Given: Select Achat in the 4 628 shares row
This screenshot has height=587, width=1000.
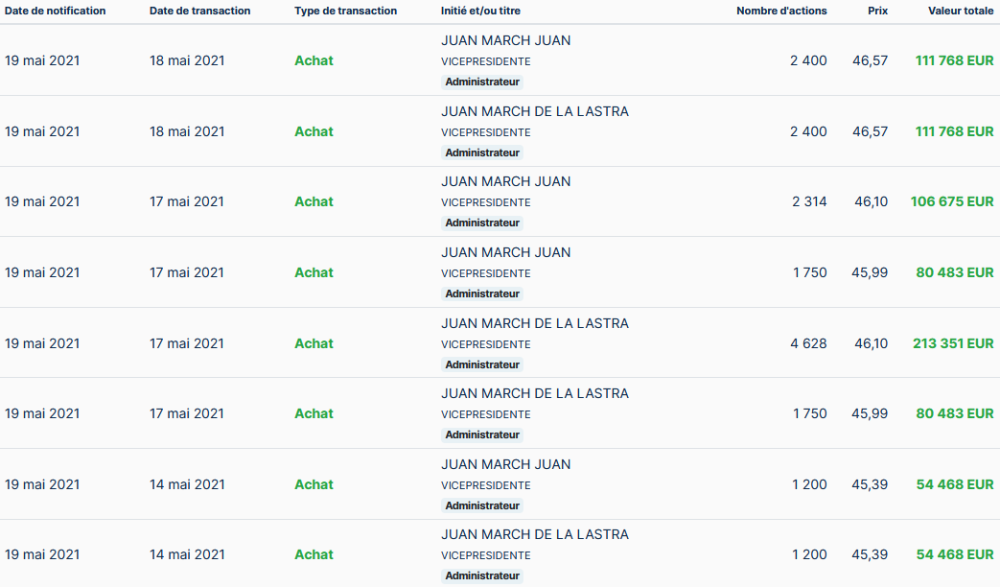Looking at the screenshot, I should click(314, 343).
